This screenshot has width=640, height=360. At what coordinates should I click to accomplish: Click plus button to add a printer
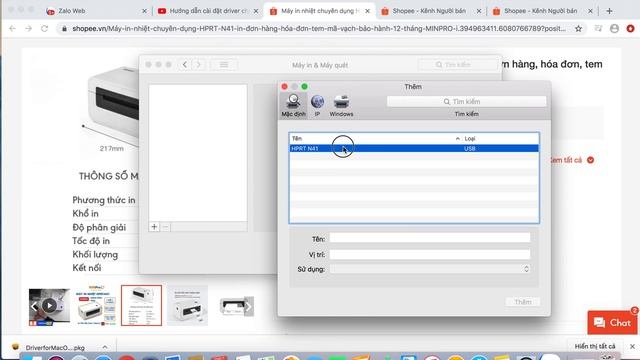click(154, 227)
